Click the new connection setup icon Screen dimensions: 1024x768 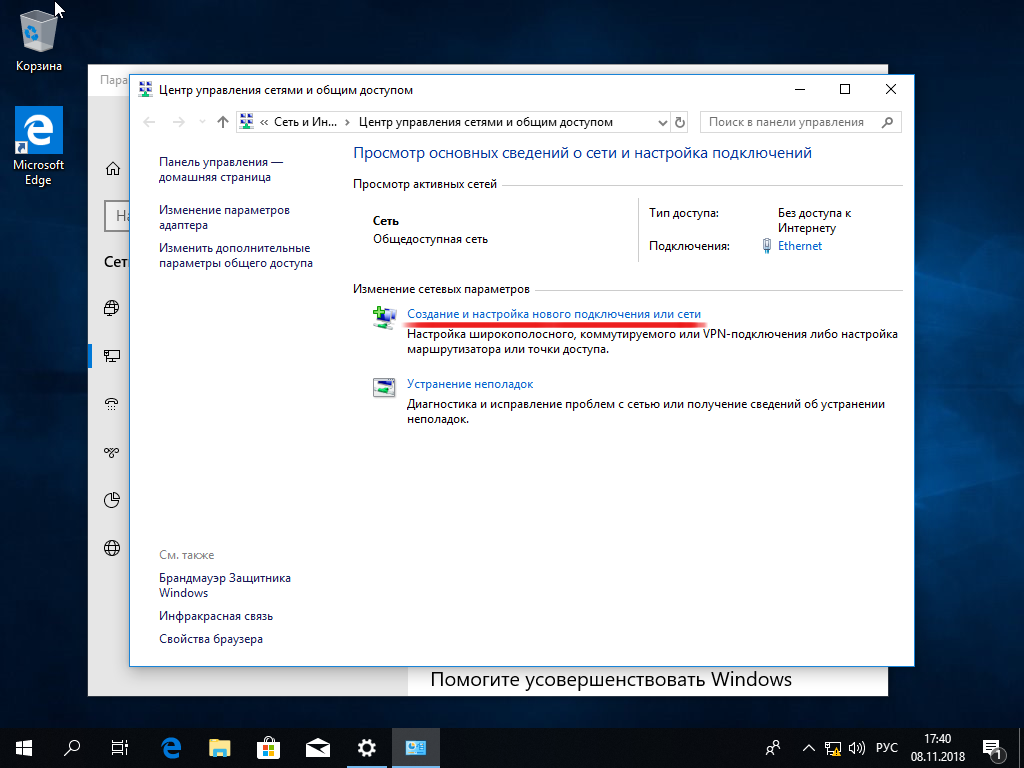point(385,317)
